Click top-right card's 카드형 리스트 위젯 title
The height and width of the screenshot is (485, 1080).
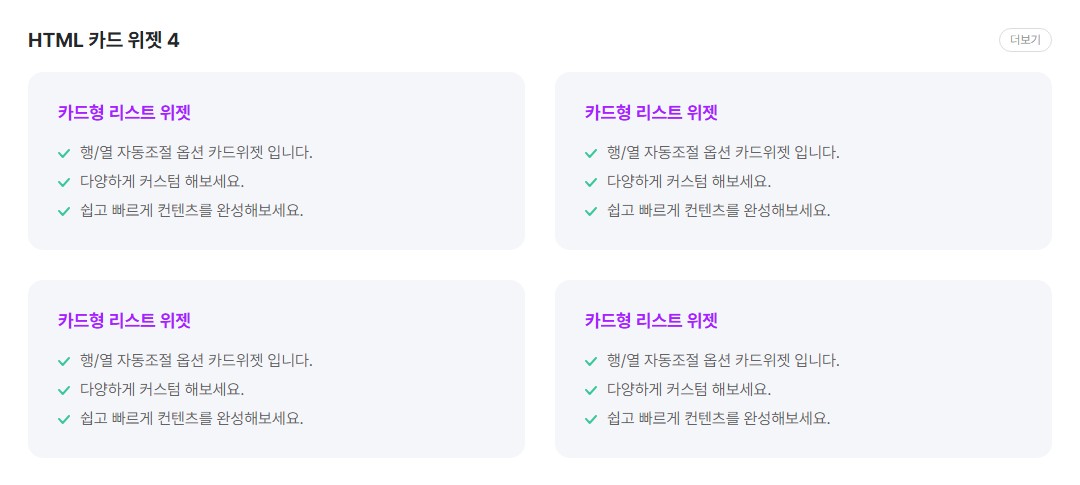[x=651, y=112]
